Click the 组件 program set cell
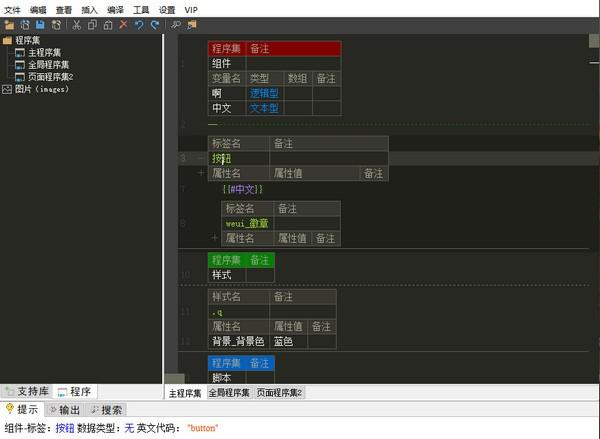The height and width of the screenshot is (439, 600). 227,64
